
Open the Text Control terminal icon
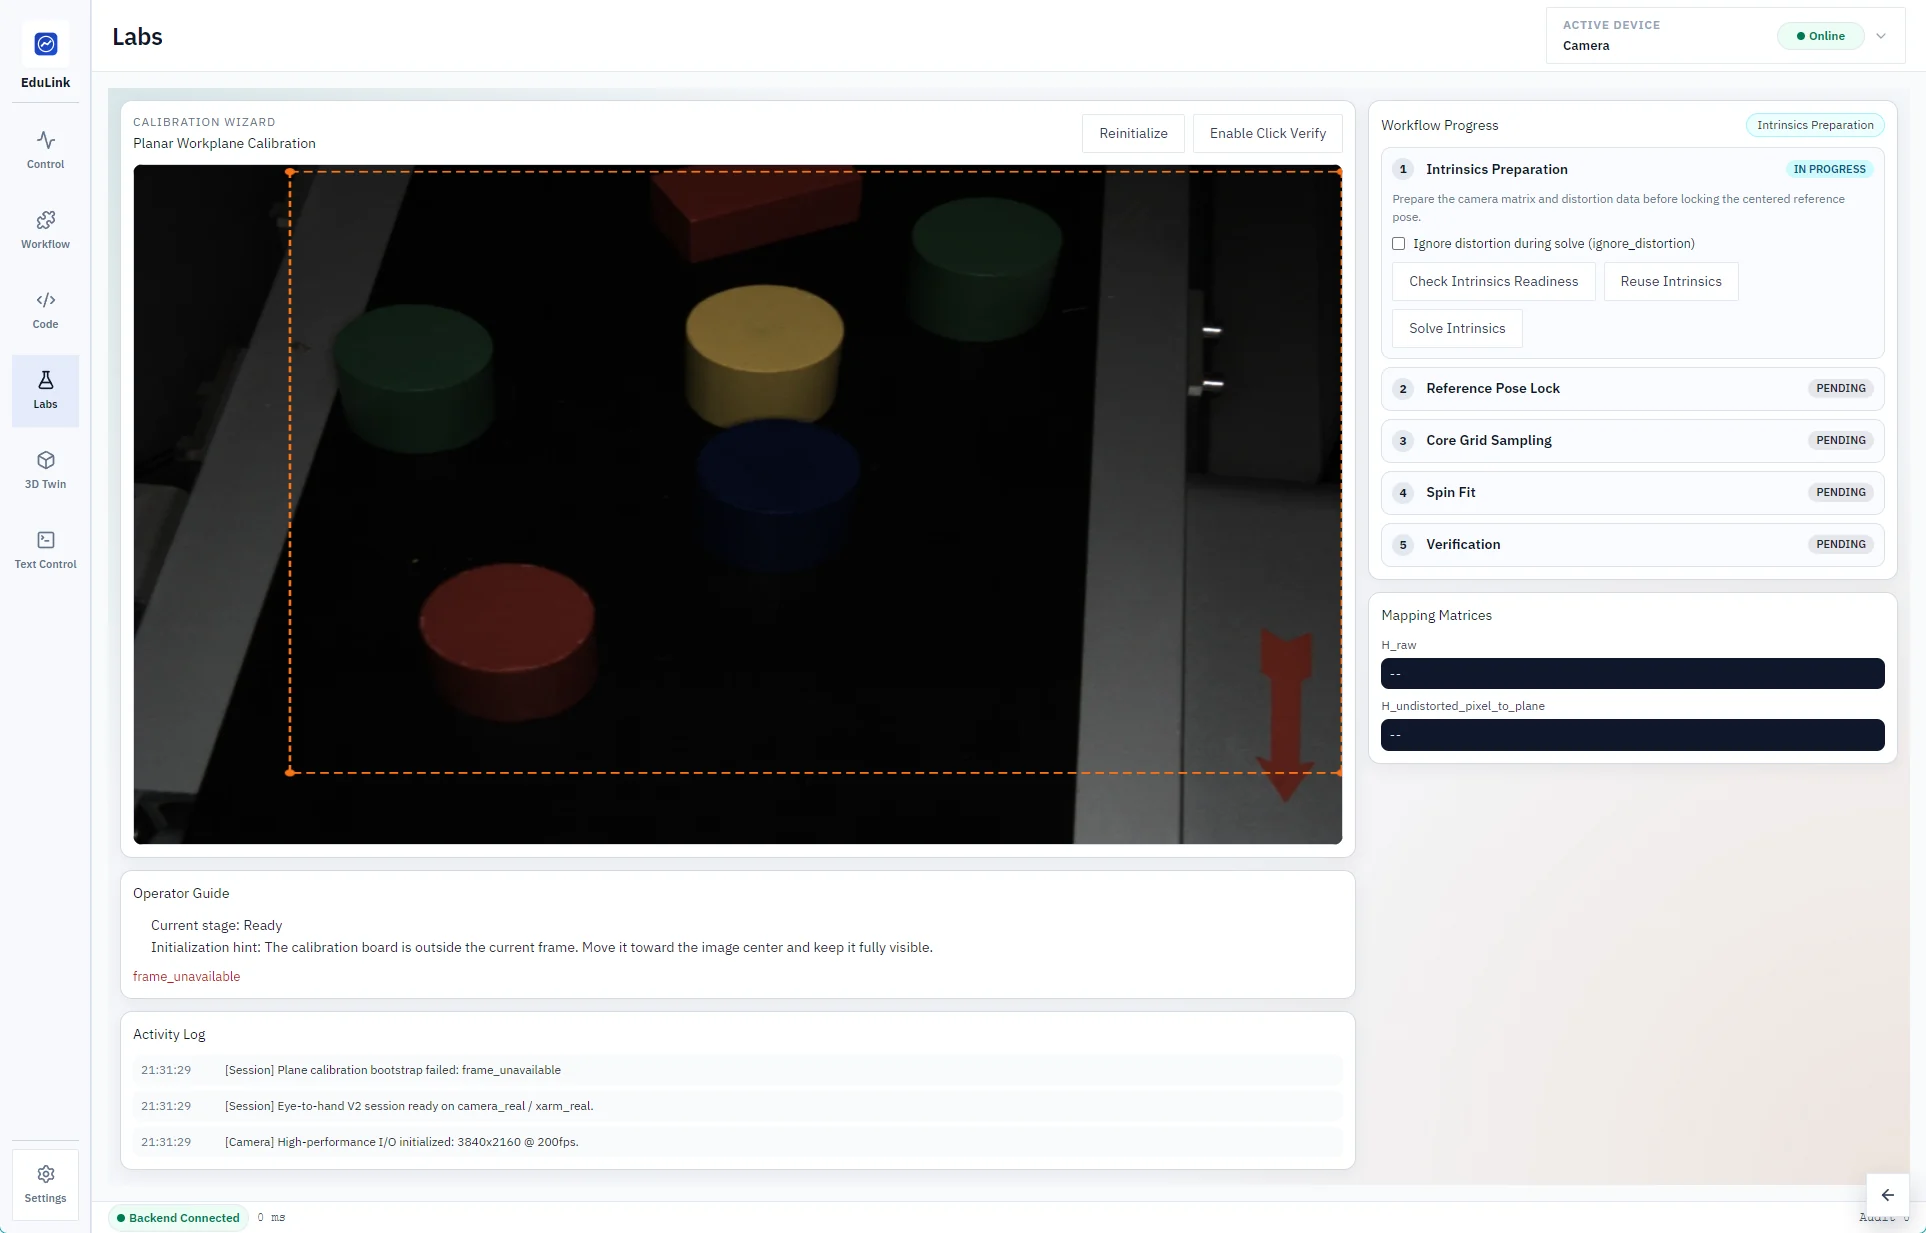pos(46,540)
